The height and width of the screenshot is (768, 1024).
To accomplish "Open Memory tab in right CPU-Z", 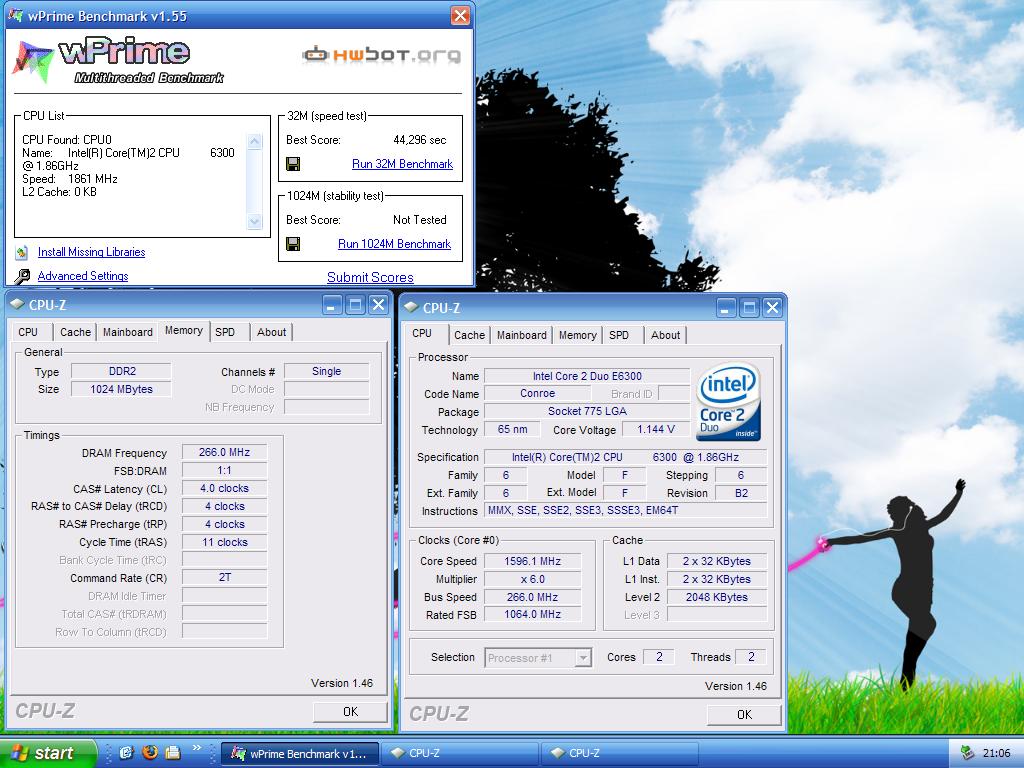I will coord(577,335).
